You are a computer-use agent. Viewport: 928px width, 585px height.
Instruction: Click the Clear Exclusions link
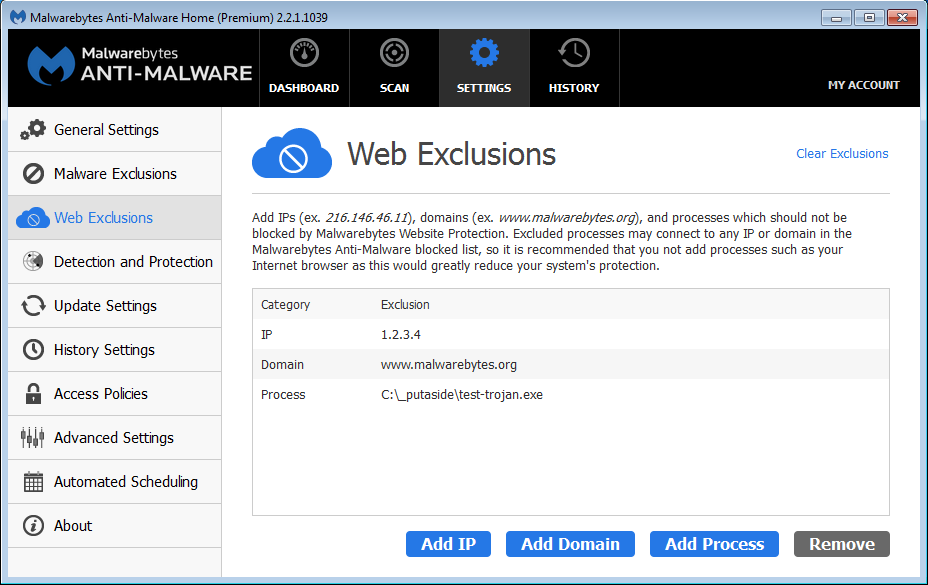click(842, 153)
